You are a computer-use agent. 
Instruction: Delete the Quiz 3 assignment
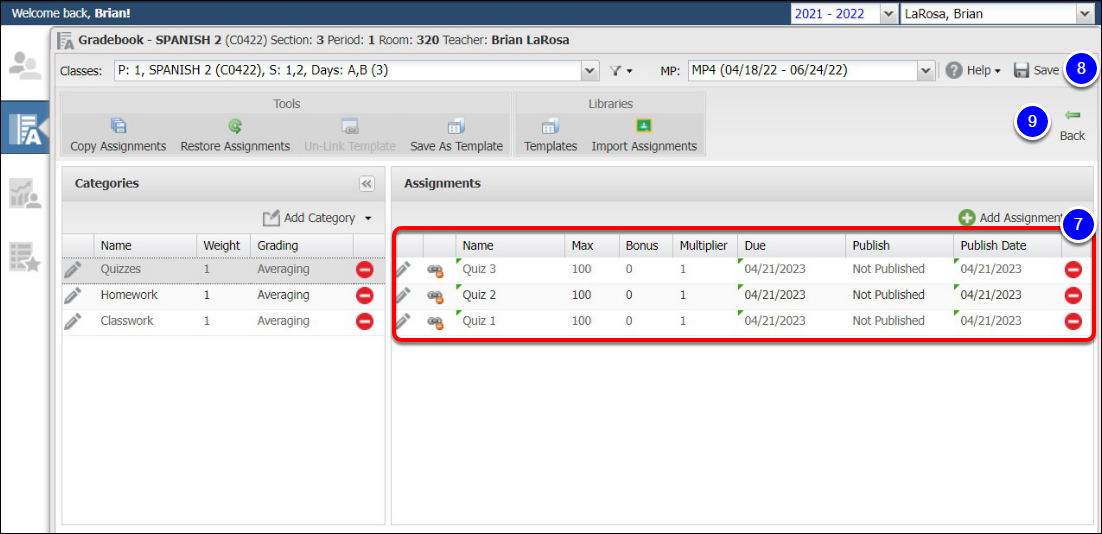pos(1073,269)
